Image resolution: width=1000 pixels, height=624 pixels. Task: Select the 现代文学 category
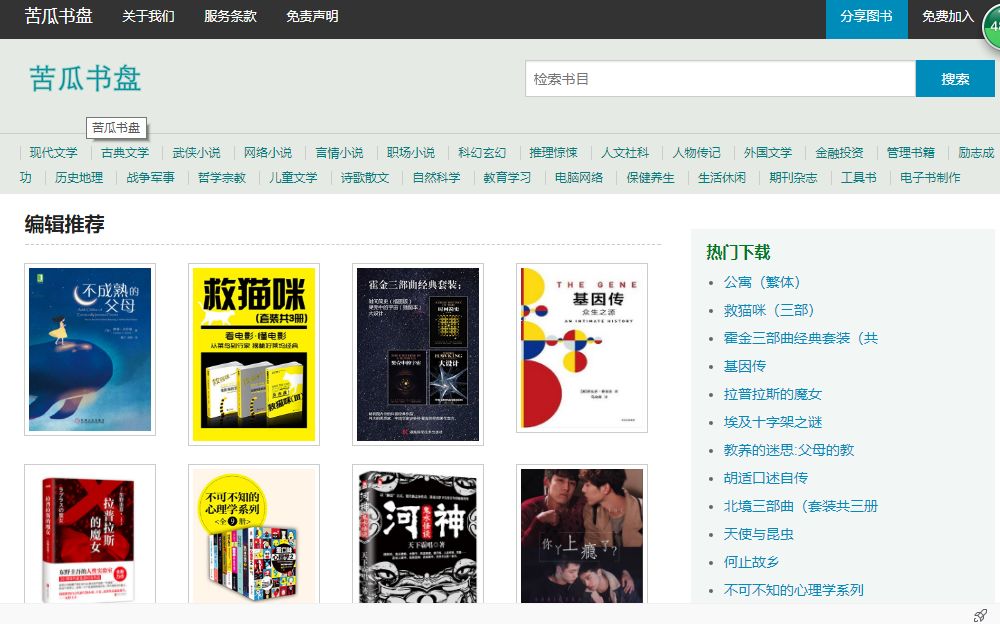tap(54, 152)
